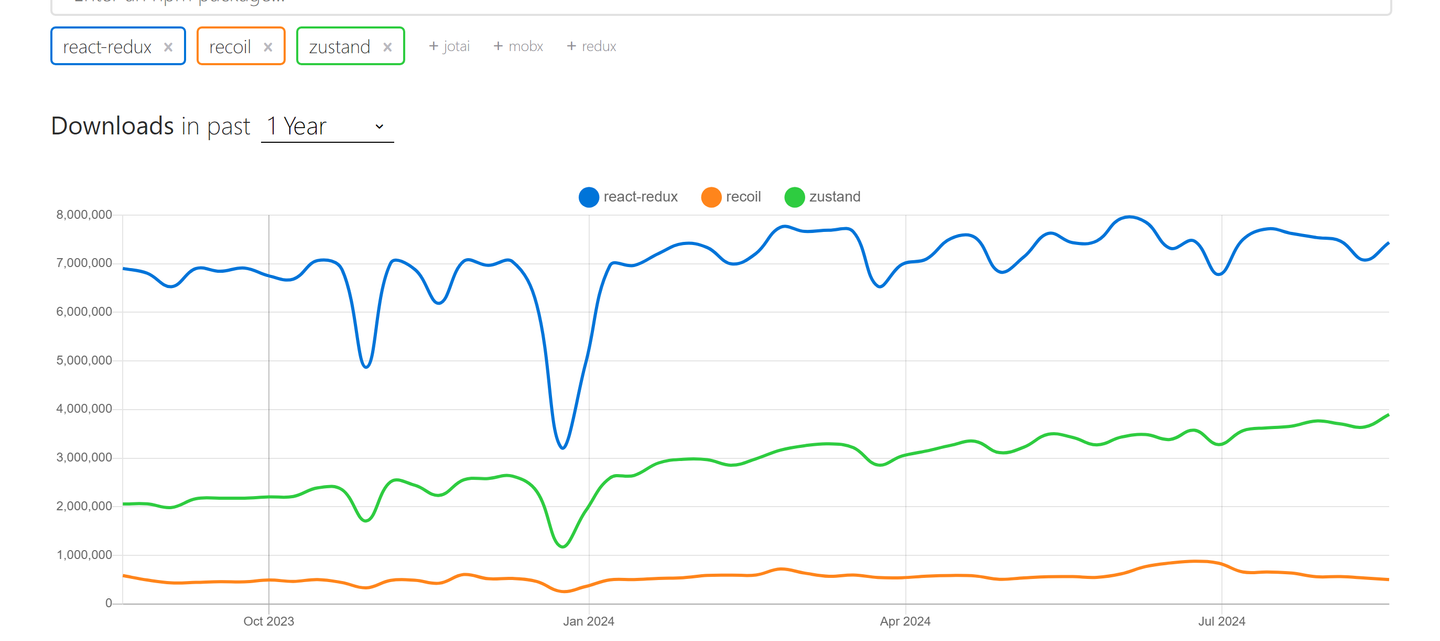Click the 5,000,000 y-axis label
This screenshot has height=641, width=1440.
pyautogui.click(x=84, y=361)
